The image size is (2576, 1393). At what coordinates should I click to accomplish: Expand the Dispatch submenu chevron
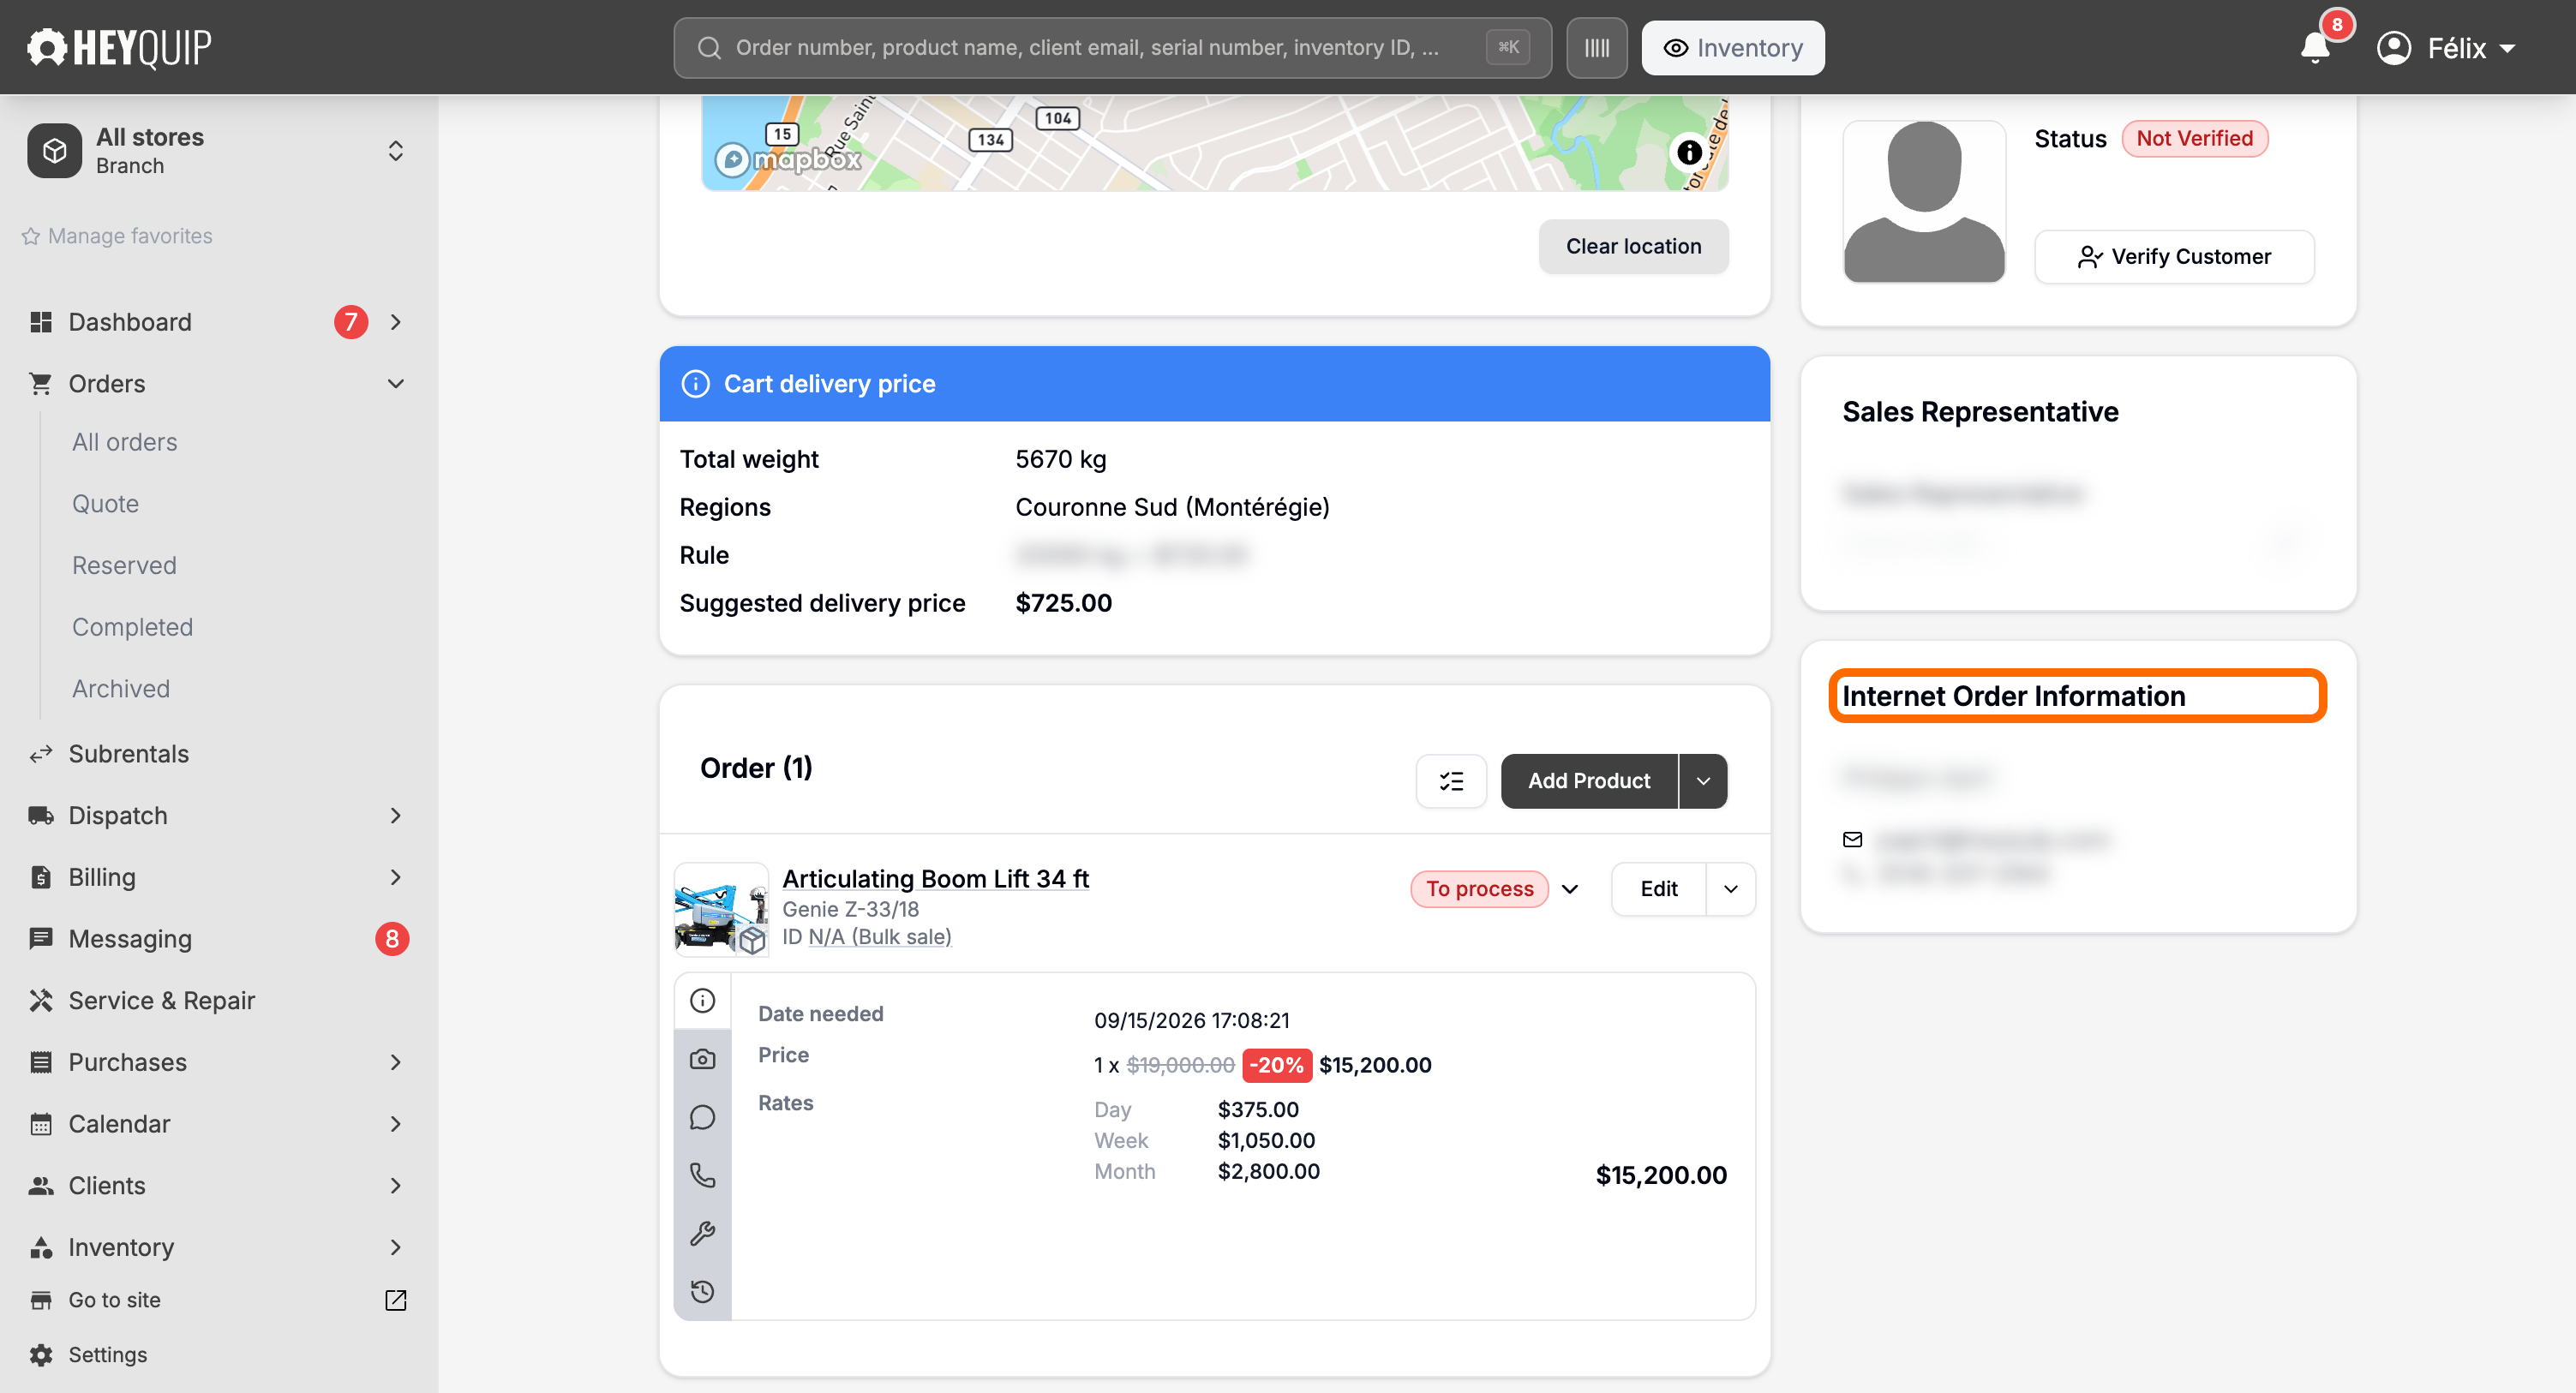[396, 815]
